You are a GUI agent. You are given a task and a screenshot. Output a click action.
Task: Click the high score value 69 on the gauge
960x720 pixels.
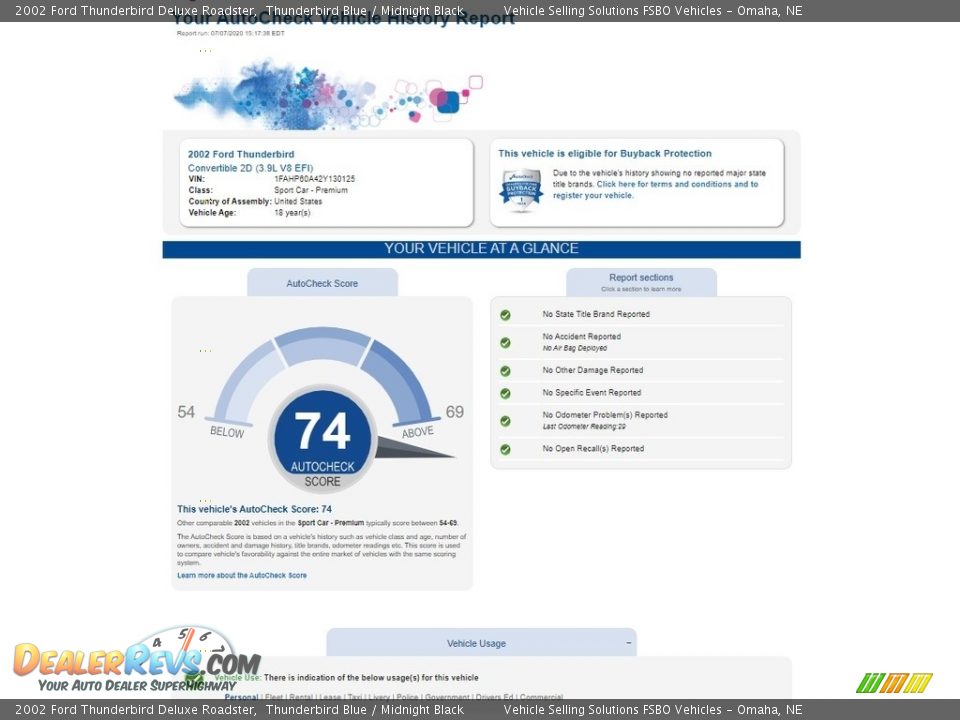pyautogui.click(x=454, y=412)
